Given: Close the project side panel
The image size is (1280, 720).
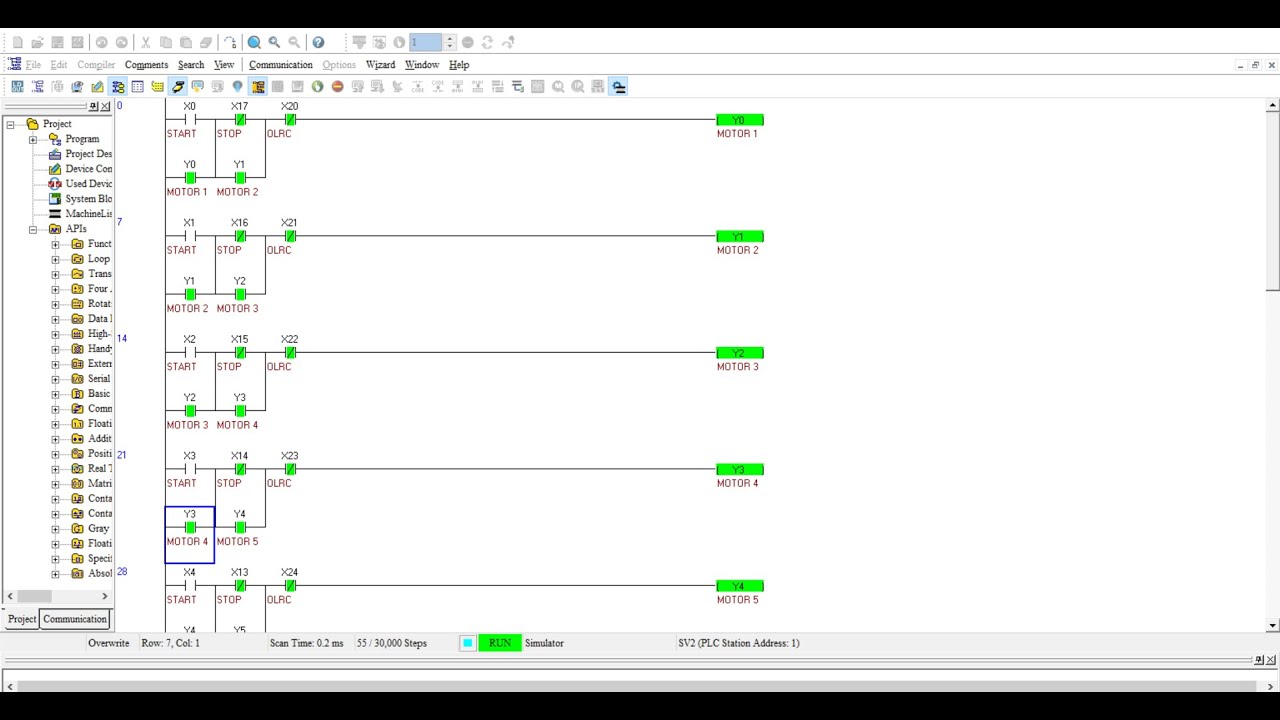Looking at the screenshot, I should point(105,106).
